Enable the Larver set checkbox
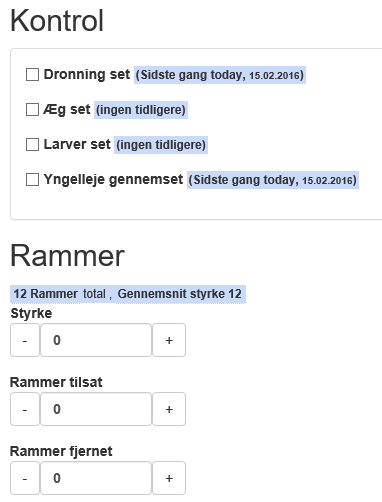Screen dimensions: 382x502 coord(32,145)
